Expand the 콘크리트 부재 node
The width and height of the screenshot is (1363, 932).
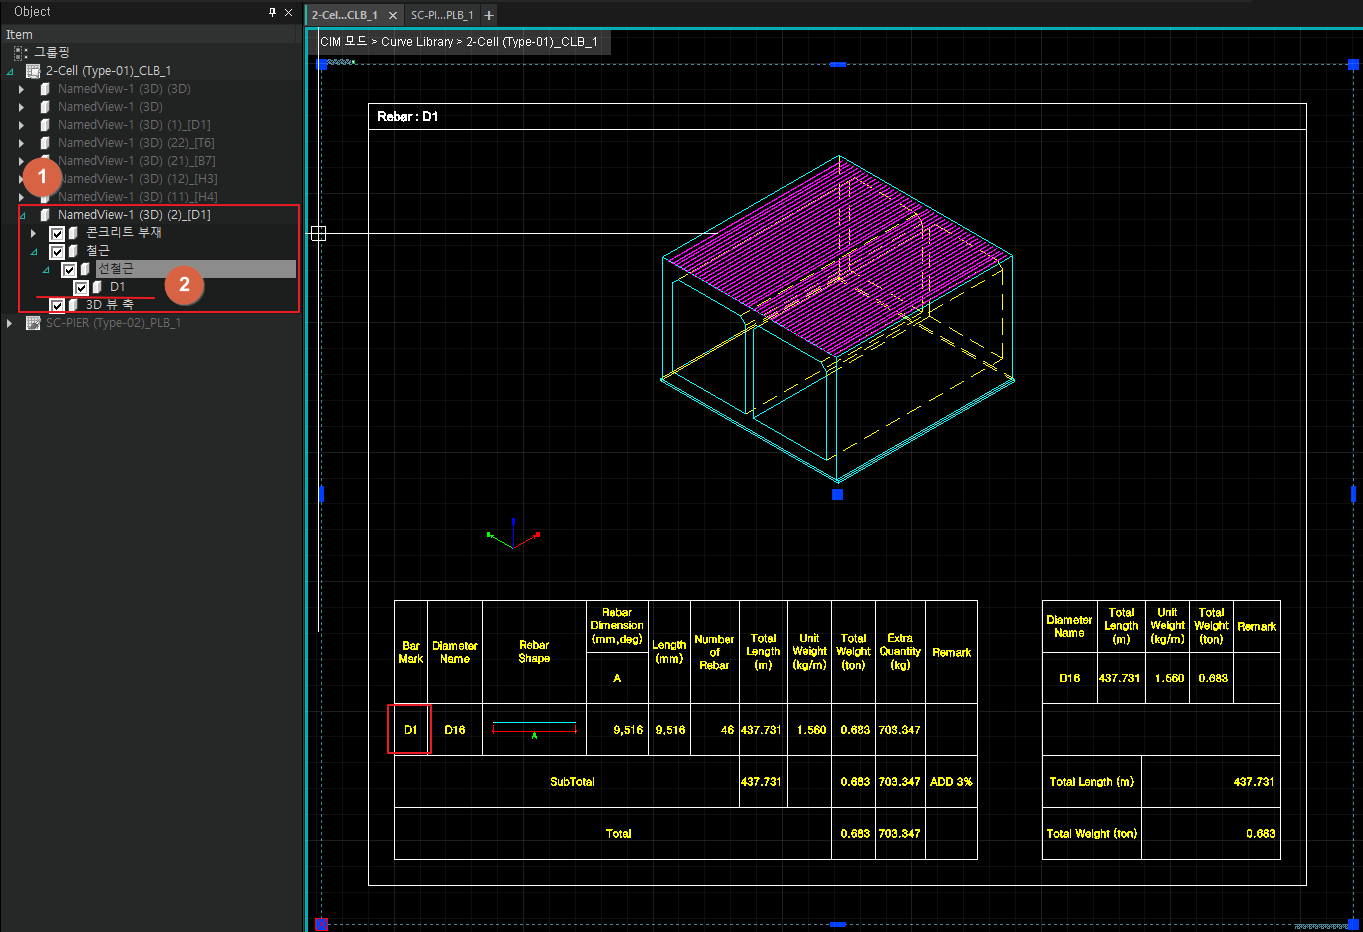(x=33, y=233)
